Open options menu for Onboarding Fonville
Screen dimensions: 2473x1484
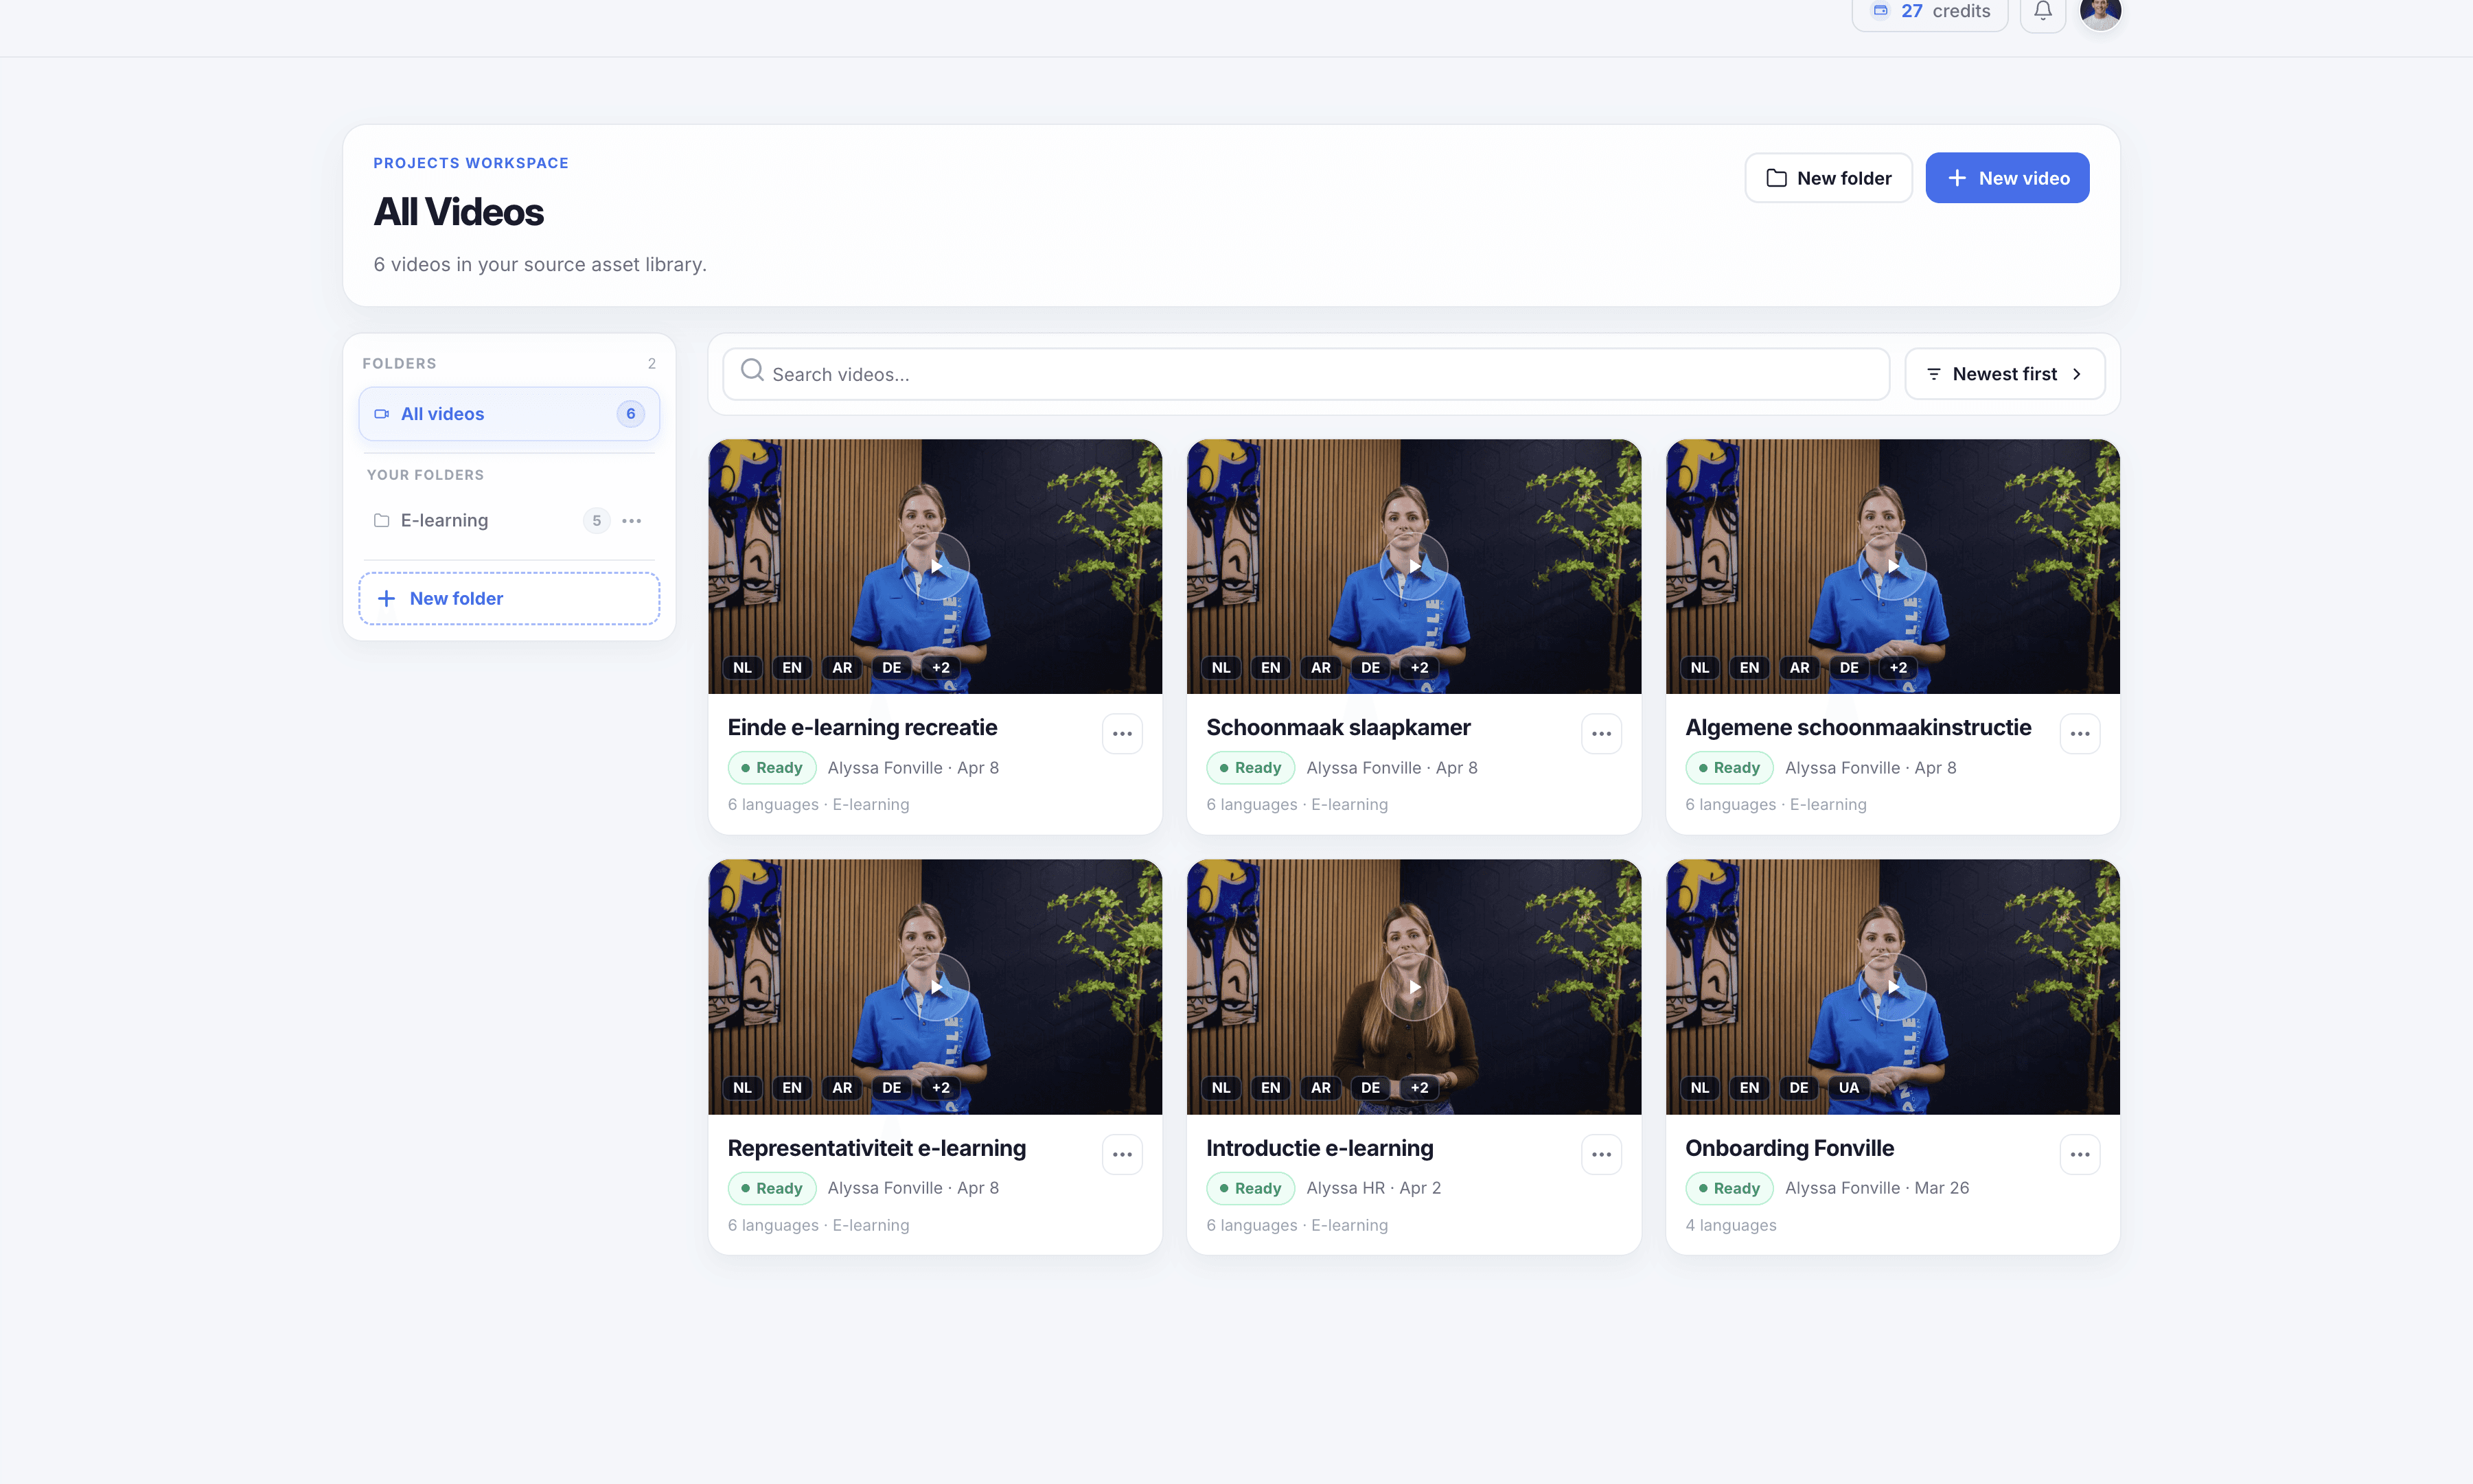point(2080,1154)
